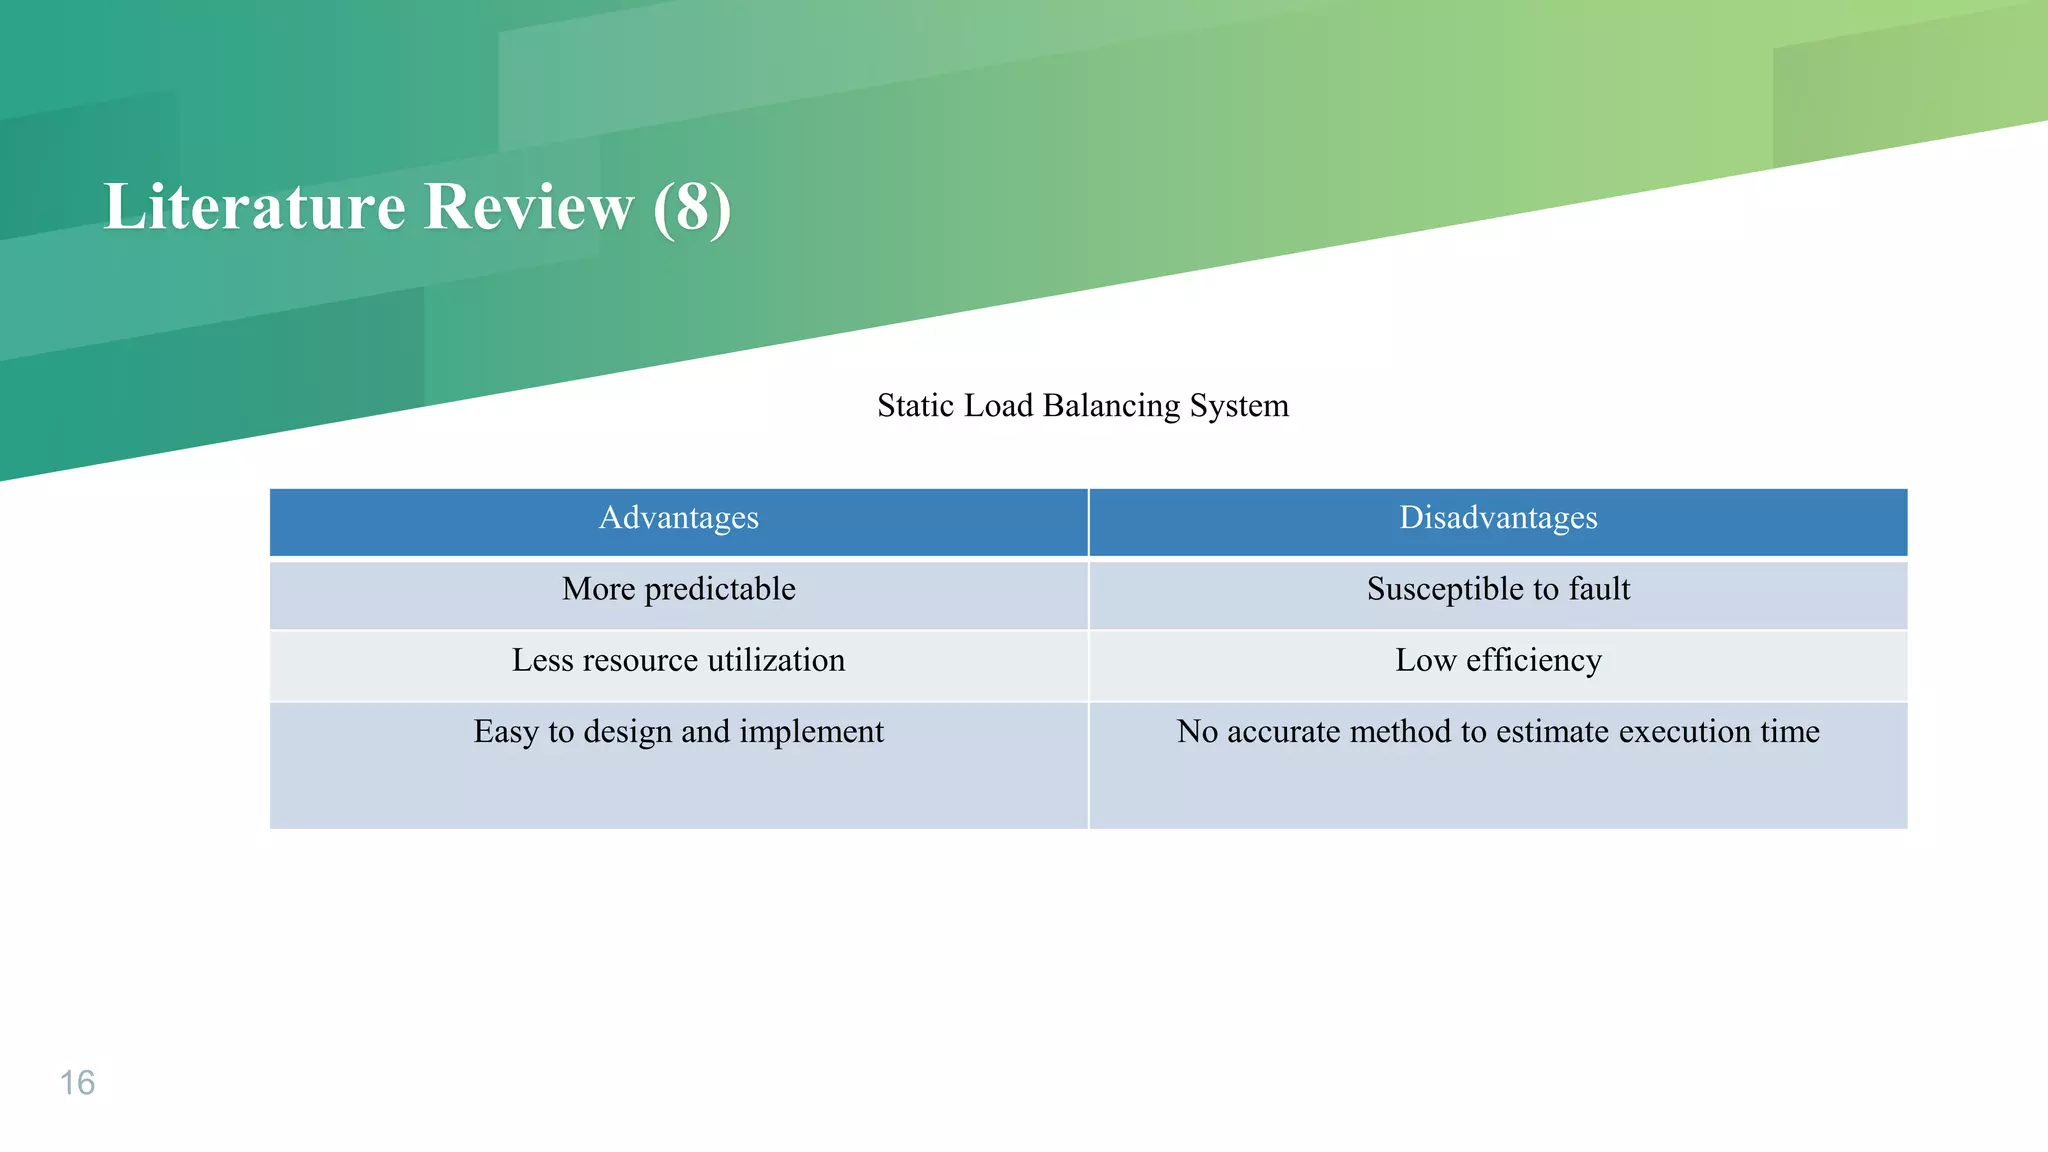This screenshot has width=2048, height=1152.
Task: Click the Disadvantages column header
Action: [1498, 522]
